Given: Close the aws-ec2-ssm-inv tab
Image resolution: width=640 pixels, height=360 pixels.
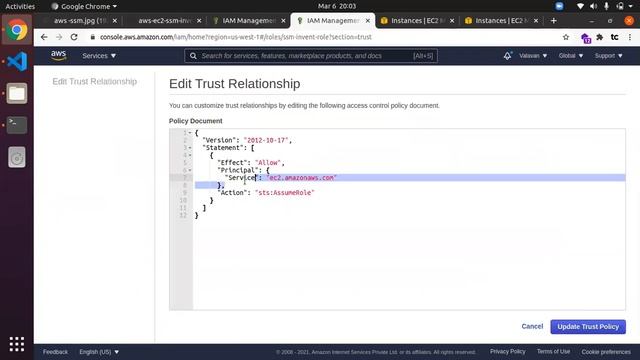Looking at the screenshot, I should [199, 20].
